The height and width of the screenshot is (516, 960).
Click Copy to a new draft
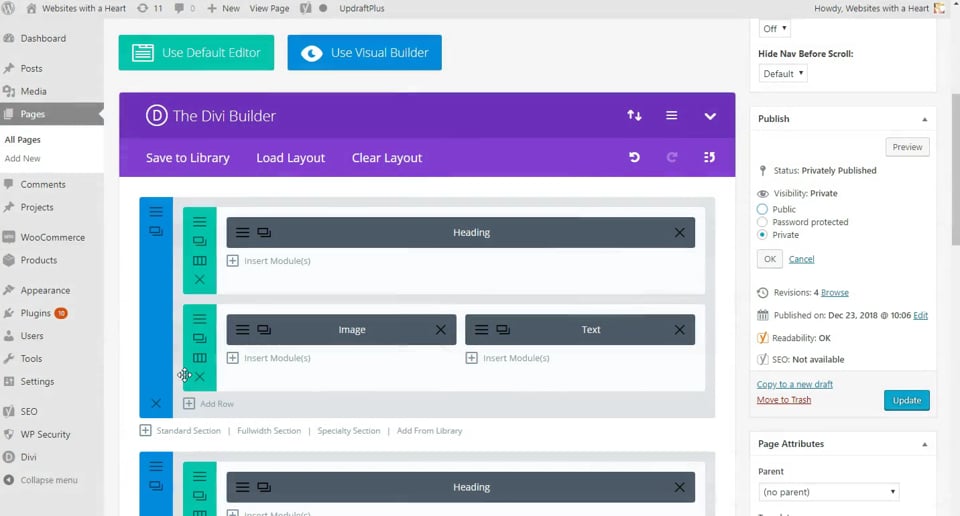pos(795,384)
